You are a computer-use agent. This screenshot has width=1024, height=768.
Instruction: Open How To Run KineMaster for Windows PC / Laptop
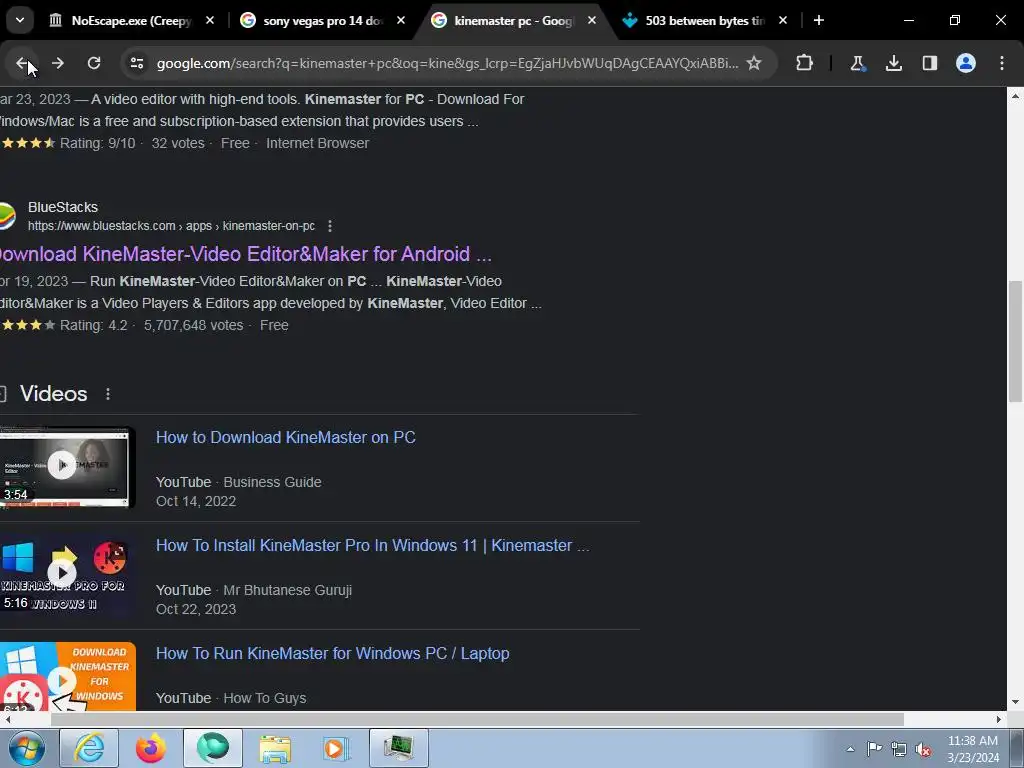[332, 653]
